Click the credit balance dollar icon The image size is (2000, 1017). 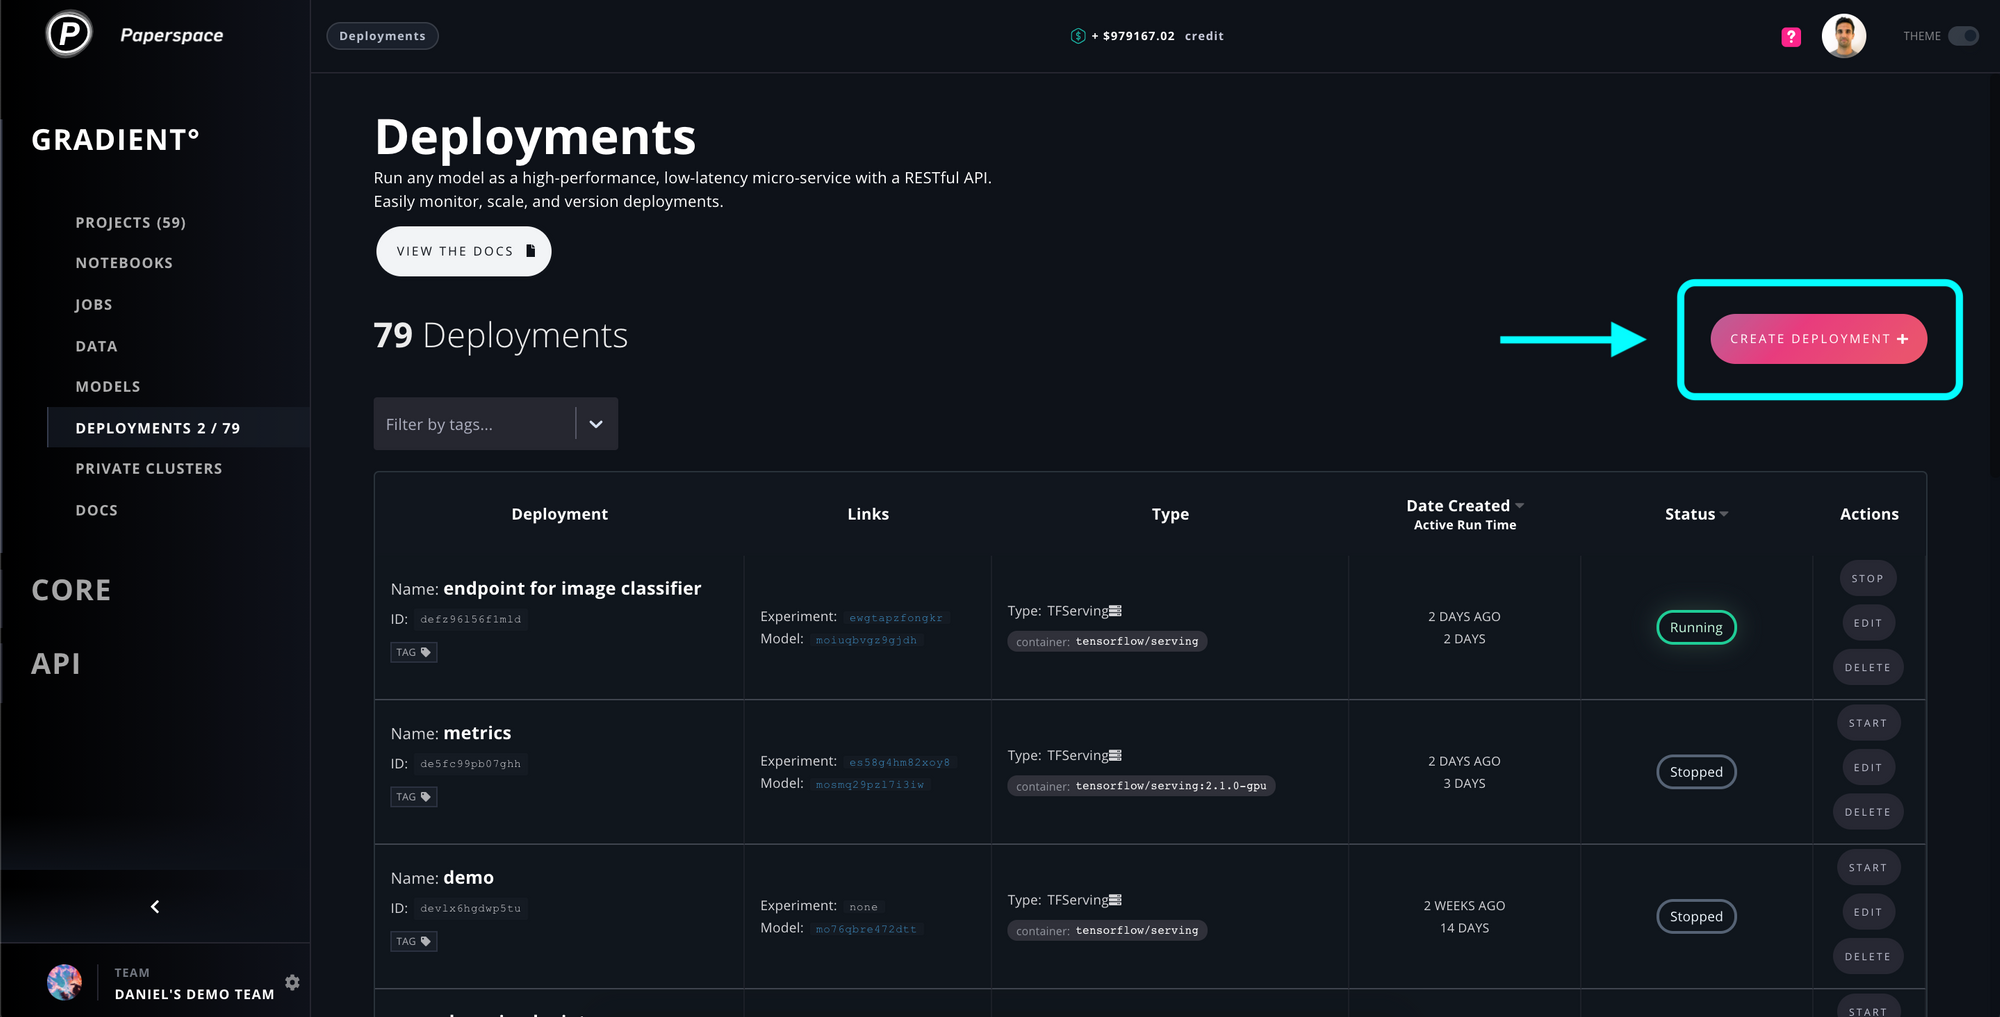tap(1078, 36)
